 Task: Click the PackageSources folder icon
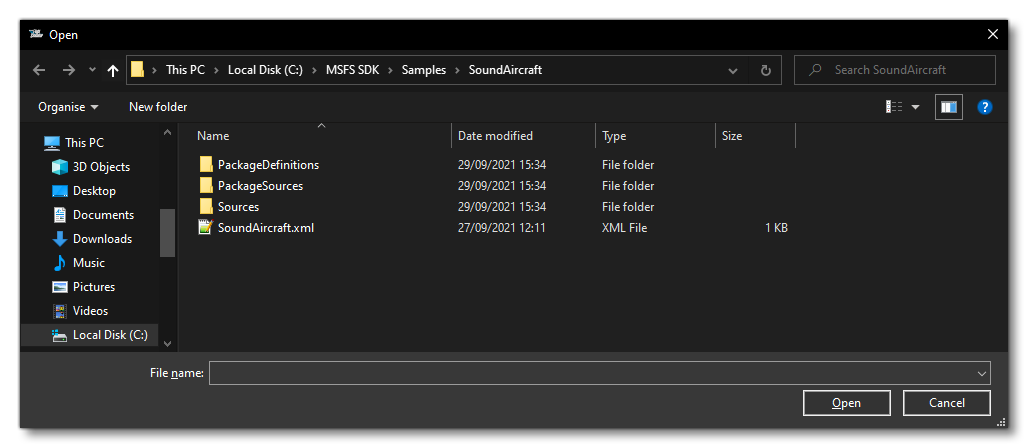[206, 185]
